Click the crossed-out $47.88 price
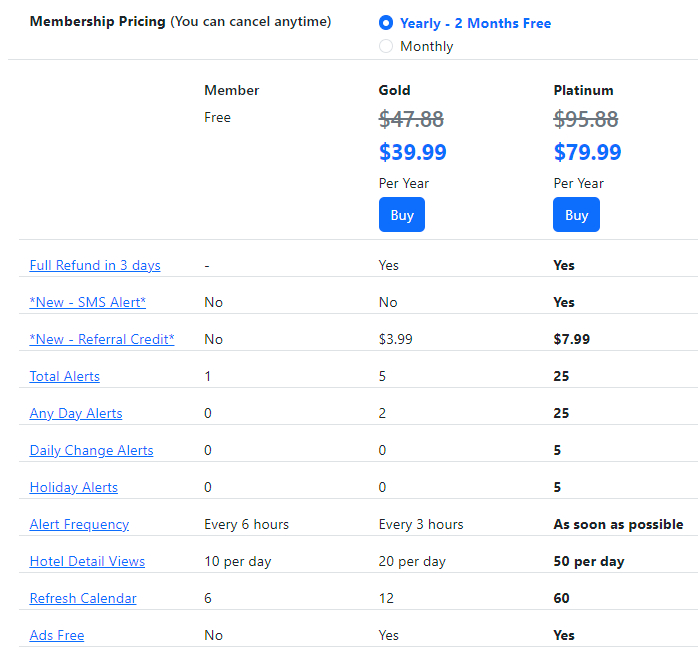Image resolution: width=698 pixels, height=658 pixels. click(411, 119)
